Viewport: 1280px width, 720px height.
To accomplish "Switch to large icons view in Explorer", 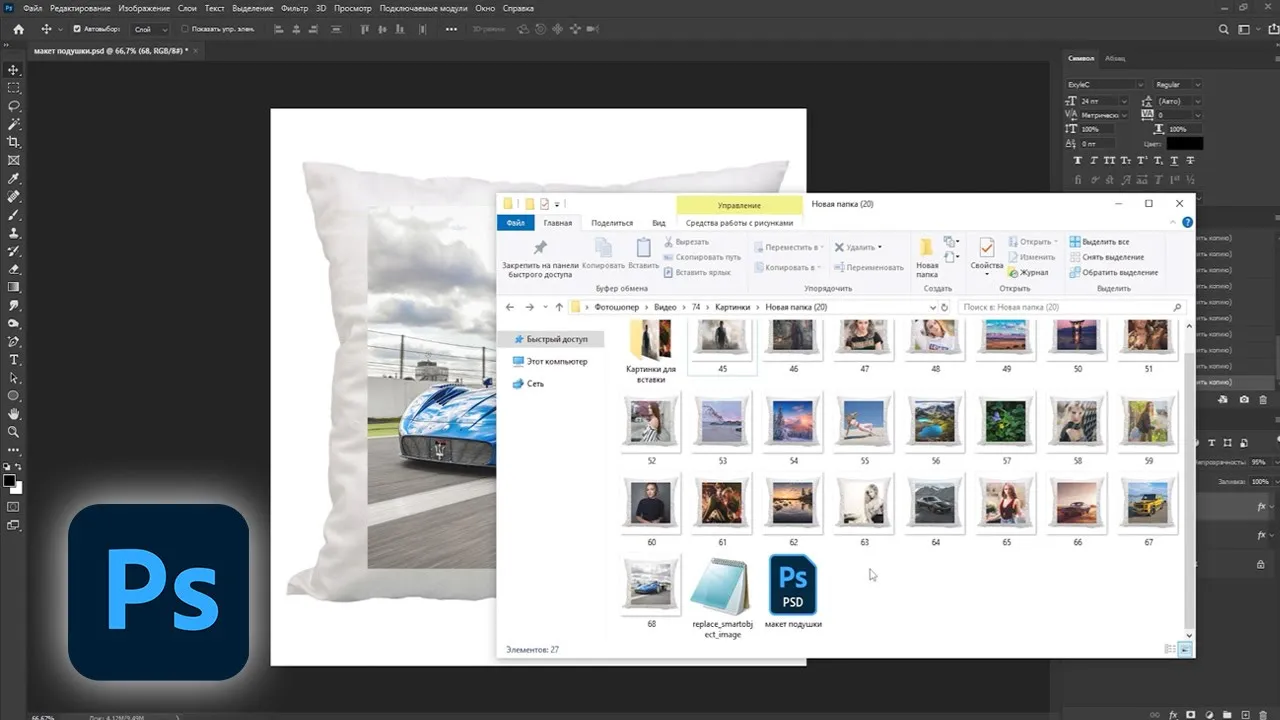I will tap(1186, 649).
